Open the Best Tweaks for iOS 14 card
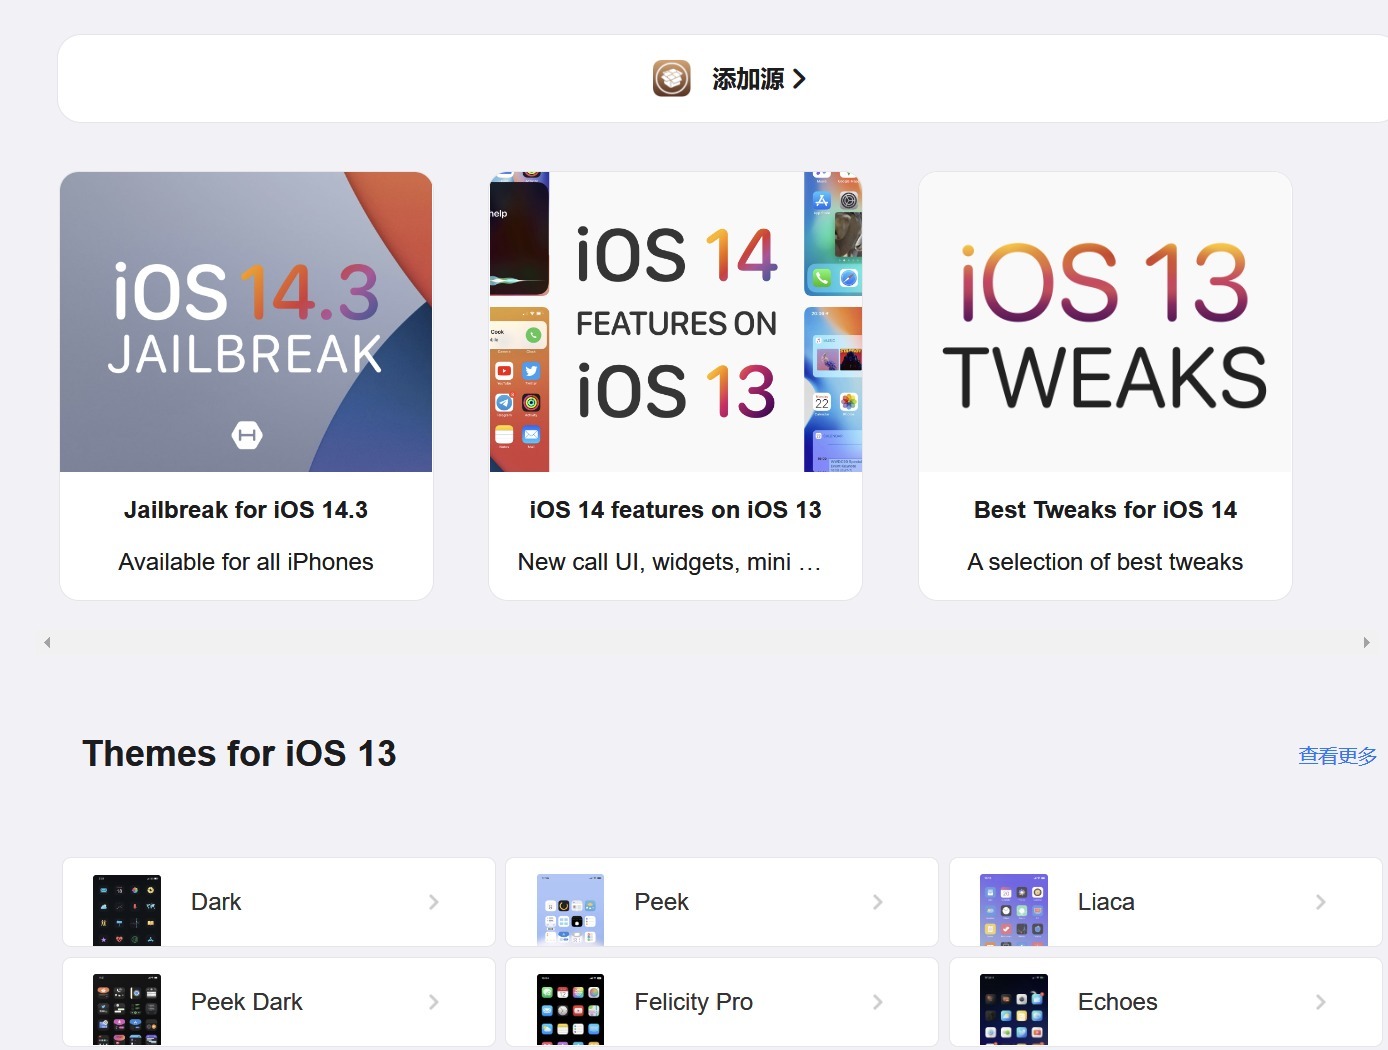The width and height of the screenshot is (1388, 1050). [x=1105, y=385]
